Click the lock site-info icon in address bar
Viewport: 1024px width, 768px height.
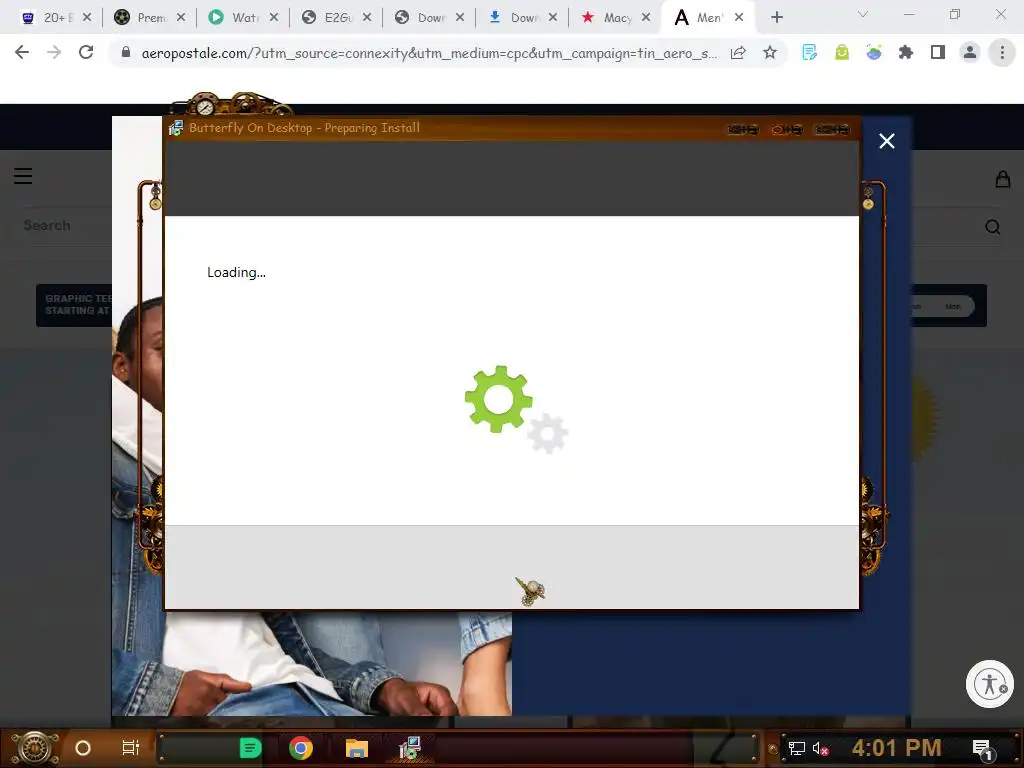click(x=126, y=52)
